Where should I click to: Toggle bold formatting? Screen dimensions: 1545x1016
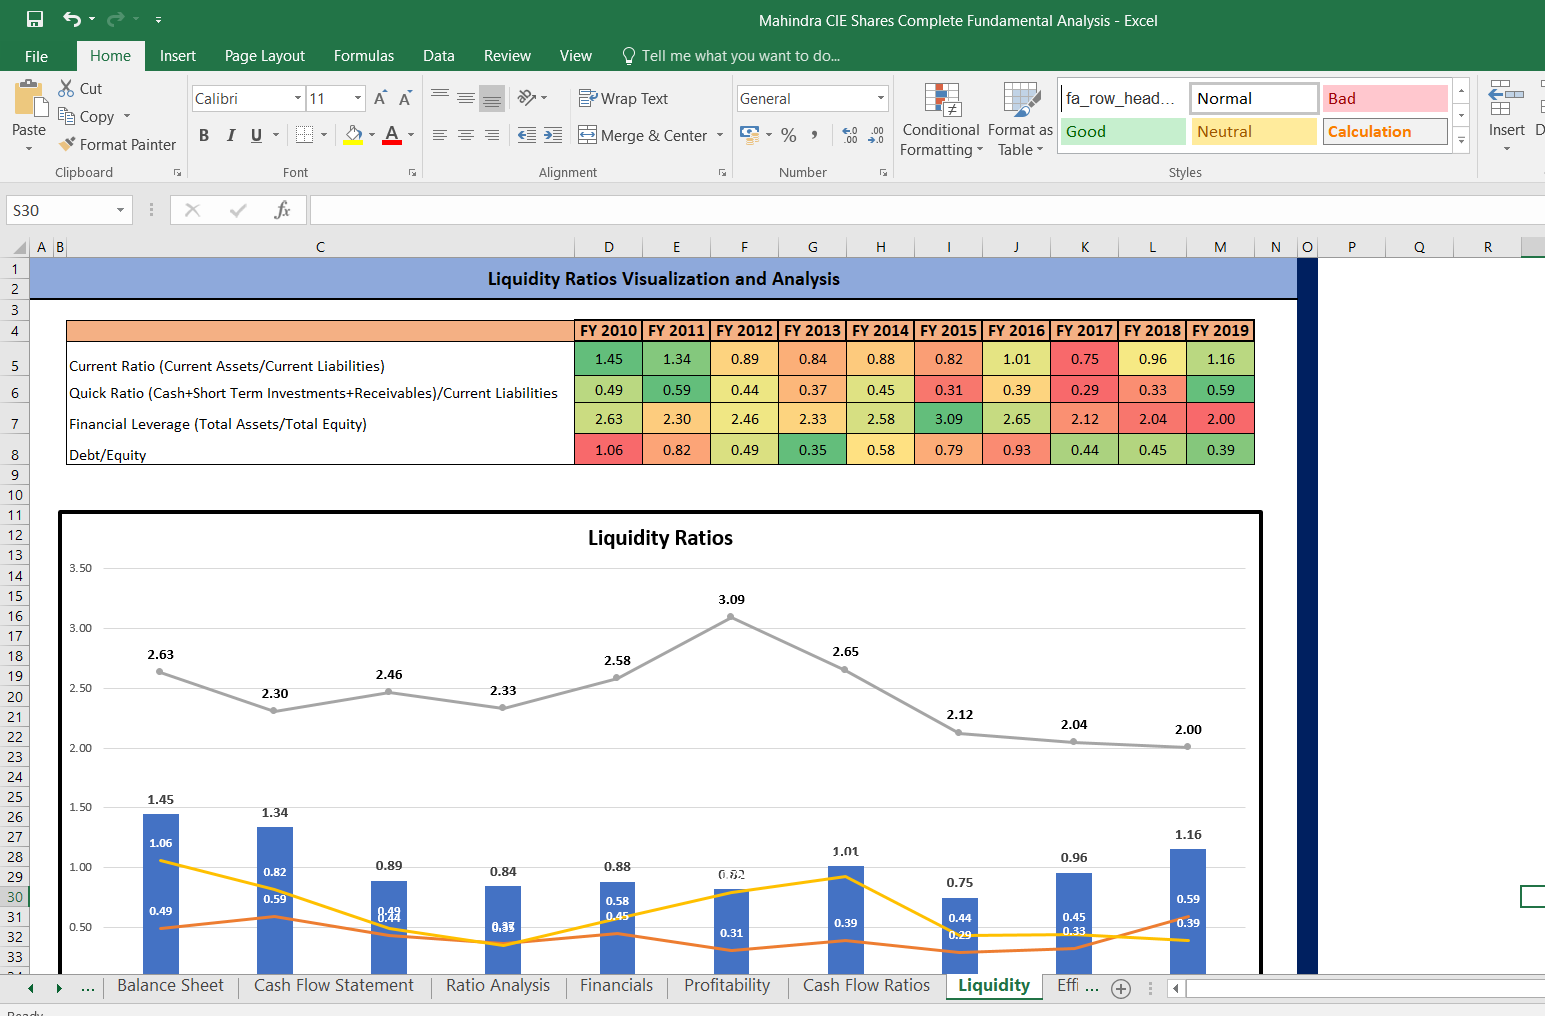204,135
